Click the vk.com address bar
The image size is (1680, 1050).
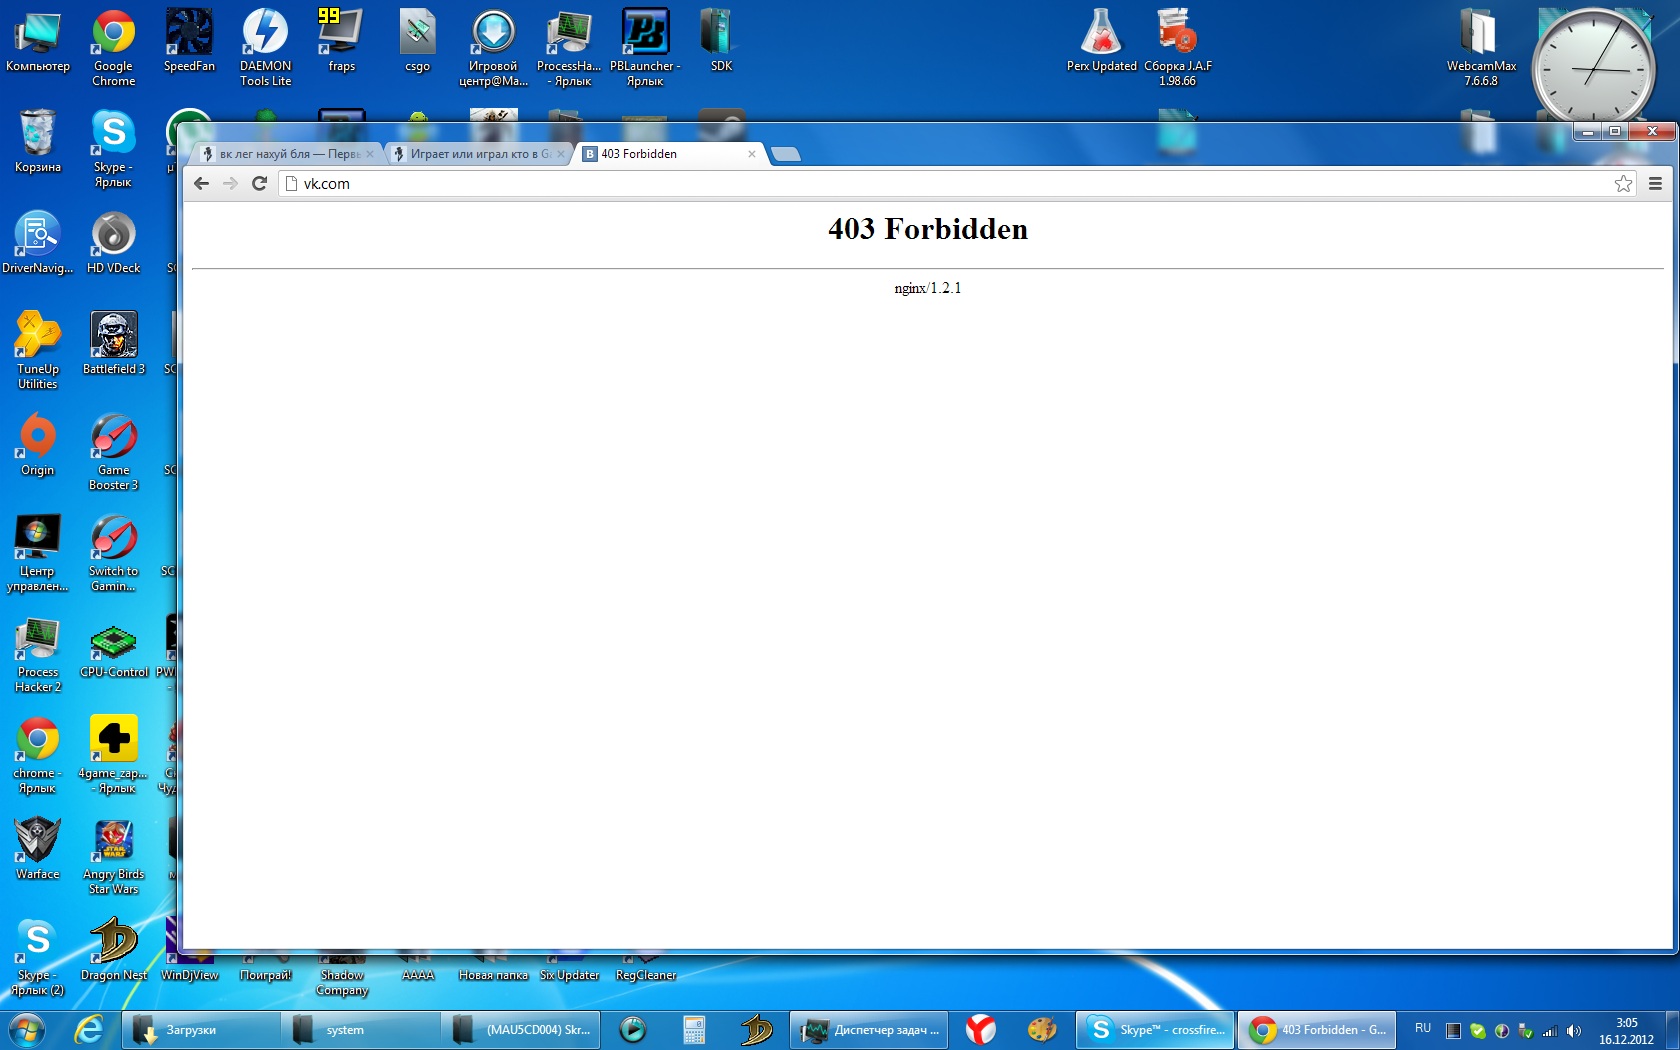coord(900,183)
